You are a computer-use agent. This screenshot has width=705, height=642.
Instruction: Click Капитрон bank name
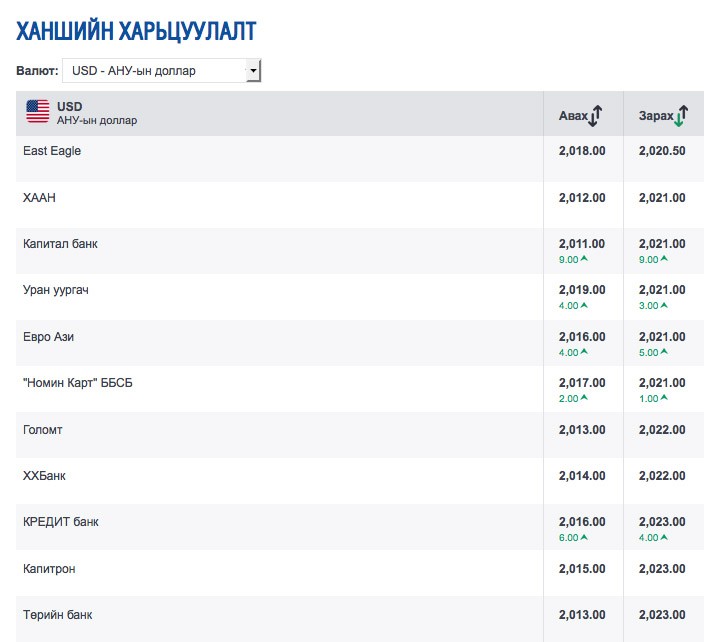coord(49,569)
